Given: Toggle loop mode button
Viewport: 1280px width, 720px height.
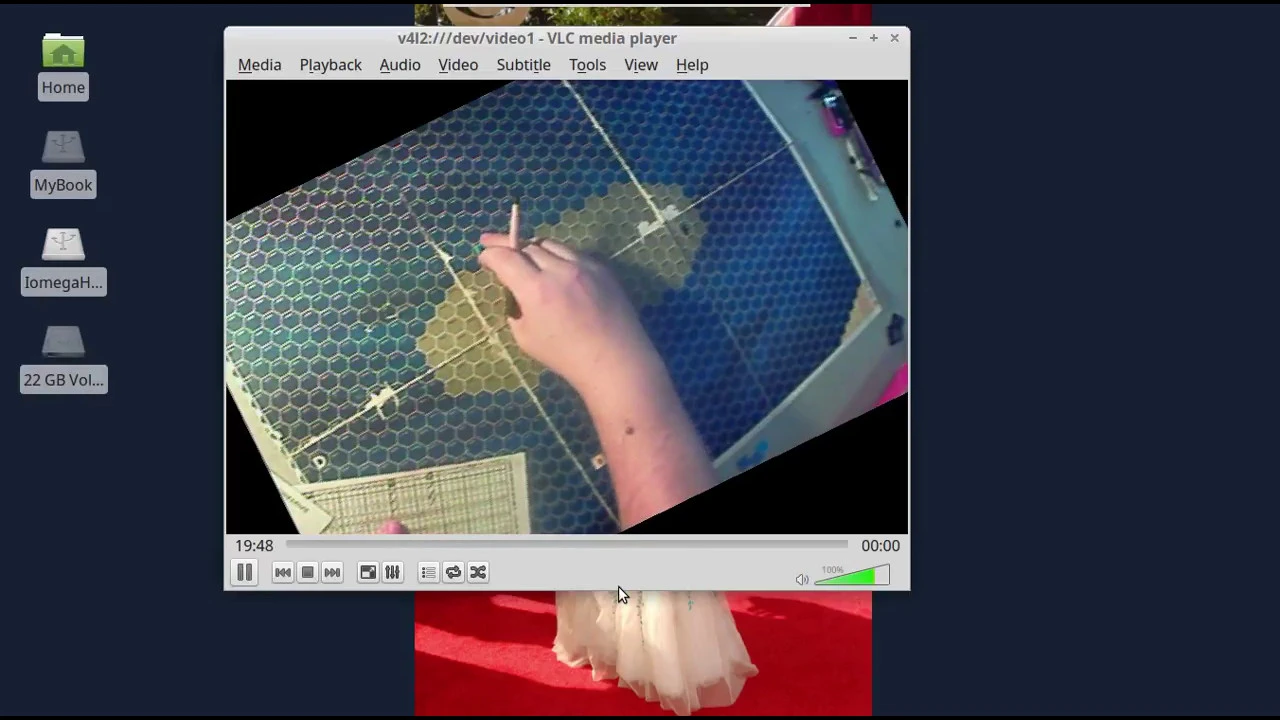Looking at the screenshot, I should 453,572.
